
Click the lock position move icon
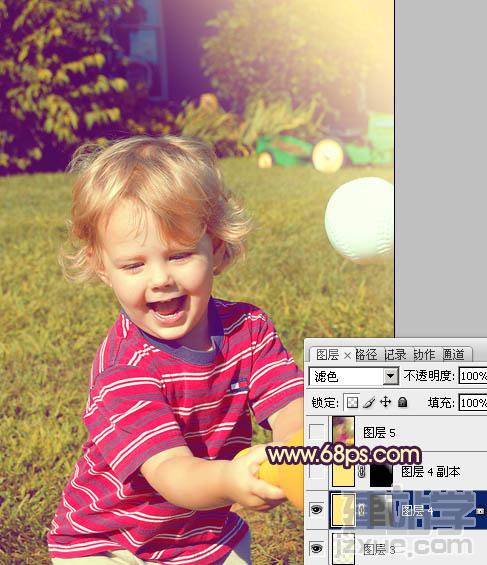coord(386,402)
